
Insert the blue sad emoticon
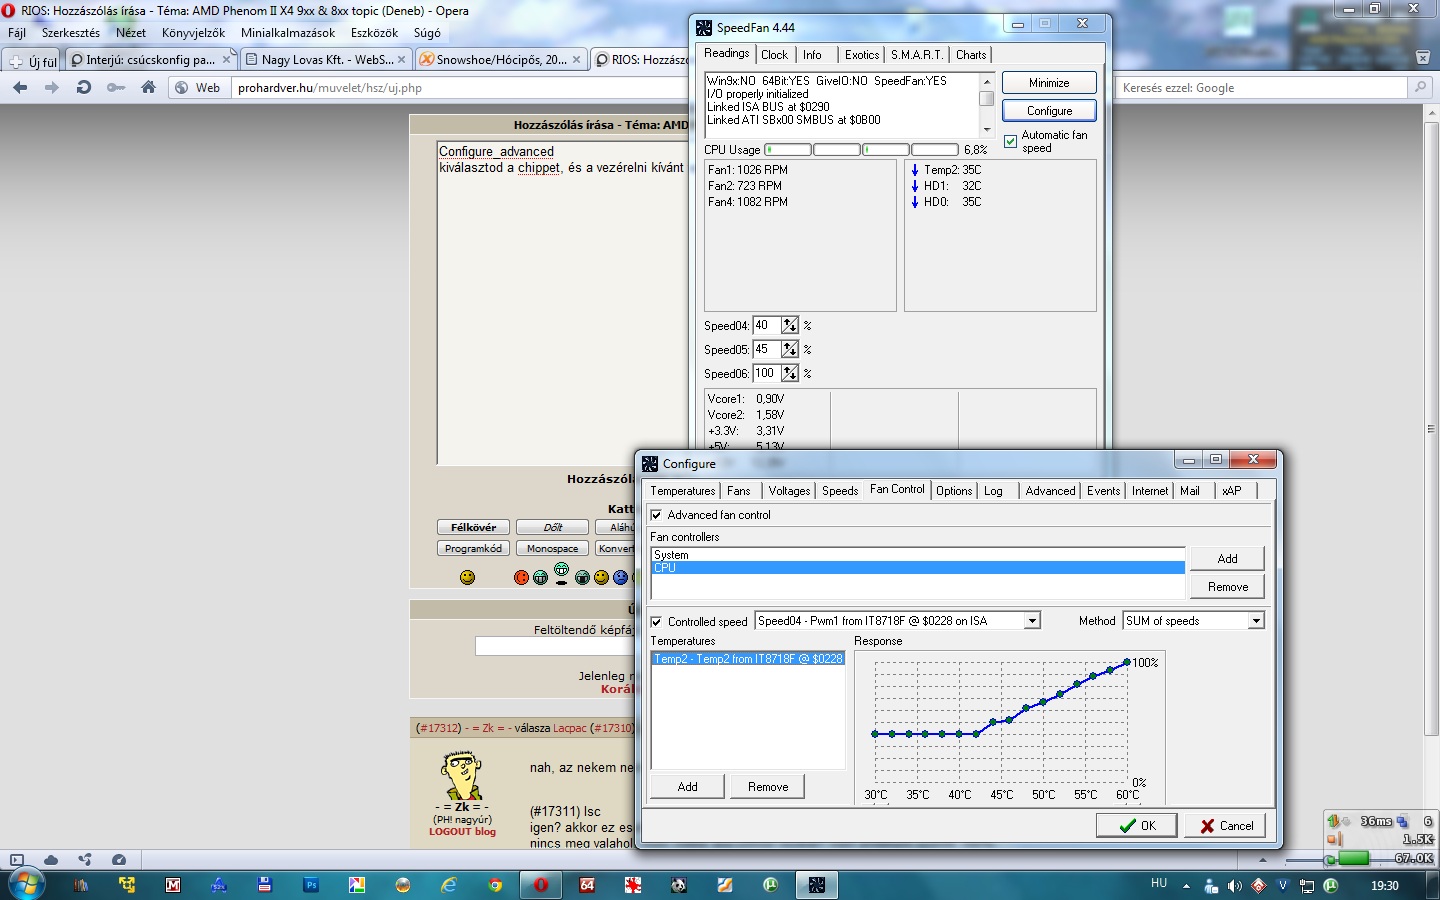(x=620, y=577)
